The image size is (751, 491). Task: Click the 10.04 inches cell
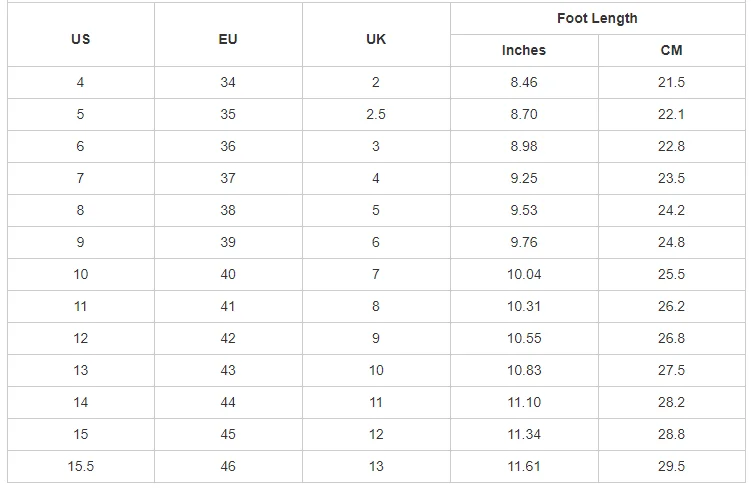point(524,274)
